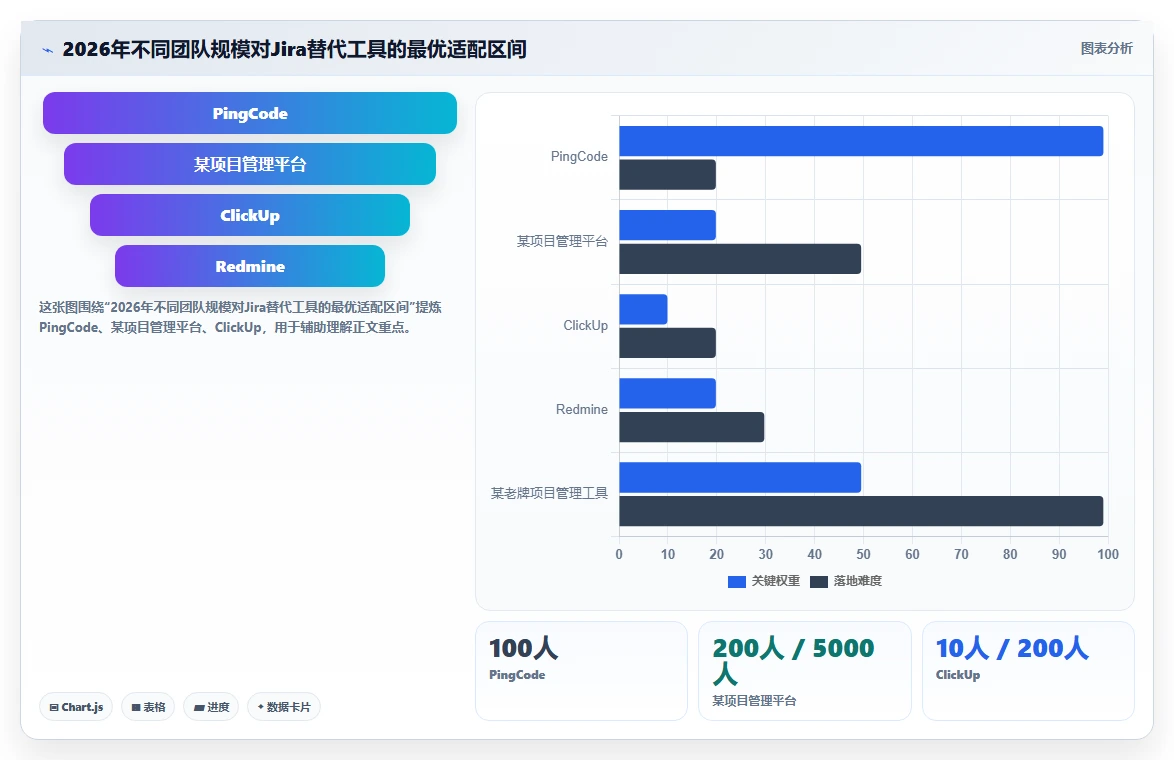
Task: Click PingCode's dark 落地难度 bar
Action: pos(667,174)
